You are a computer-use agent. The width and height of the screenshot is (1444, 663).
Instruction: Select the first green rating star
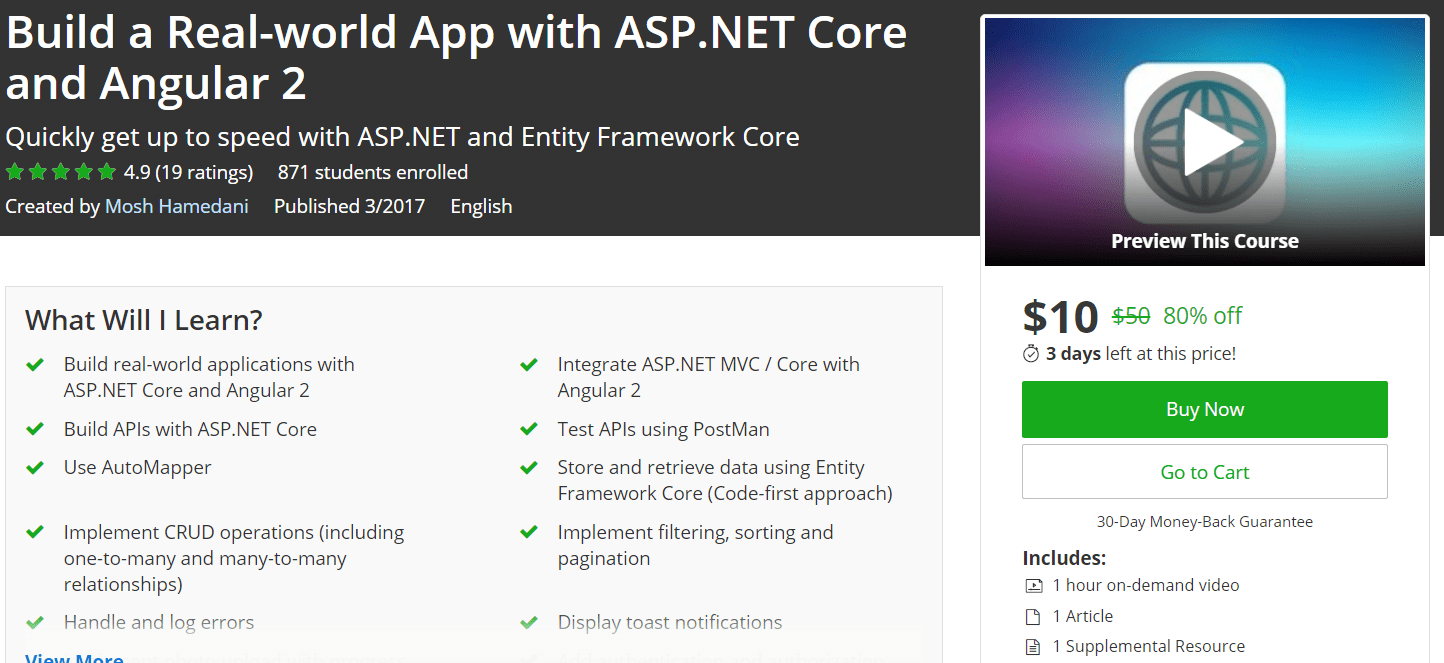coord(15,171)
